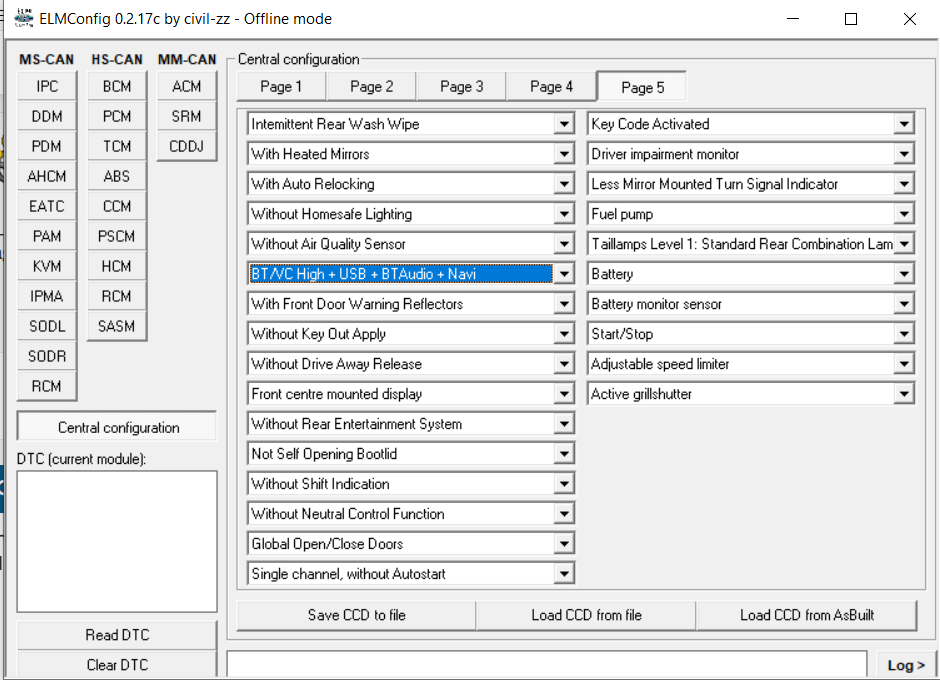Select the IPC module button
This screenshot has height=680, width=940.
click(x=47, y=87)
